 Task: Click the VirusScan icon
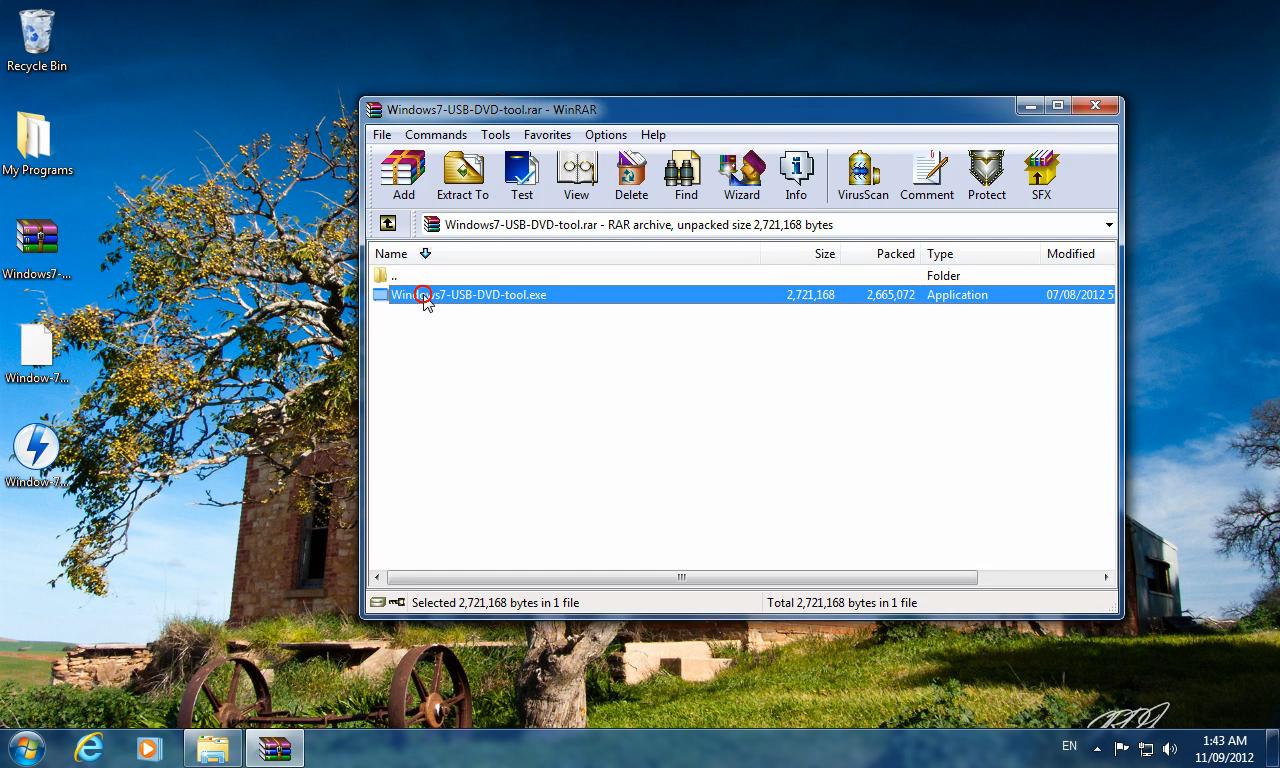click(862, 175)
